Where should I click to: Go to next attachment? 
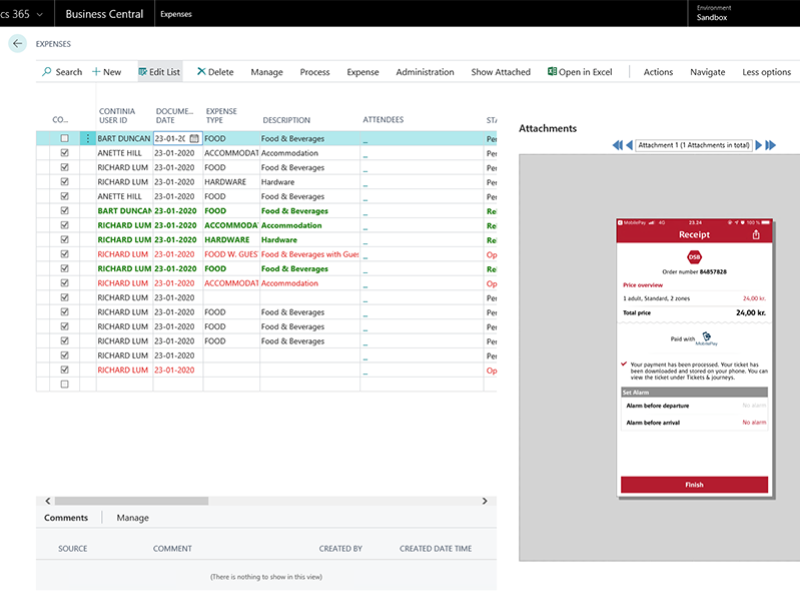pos(759,145)
